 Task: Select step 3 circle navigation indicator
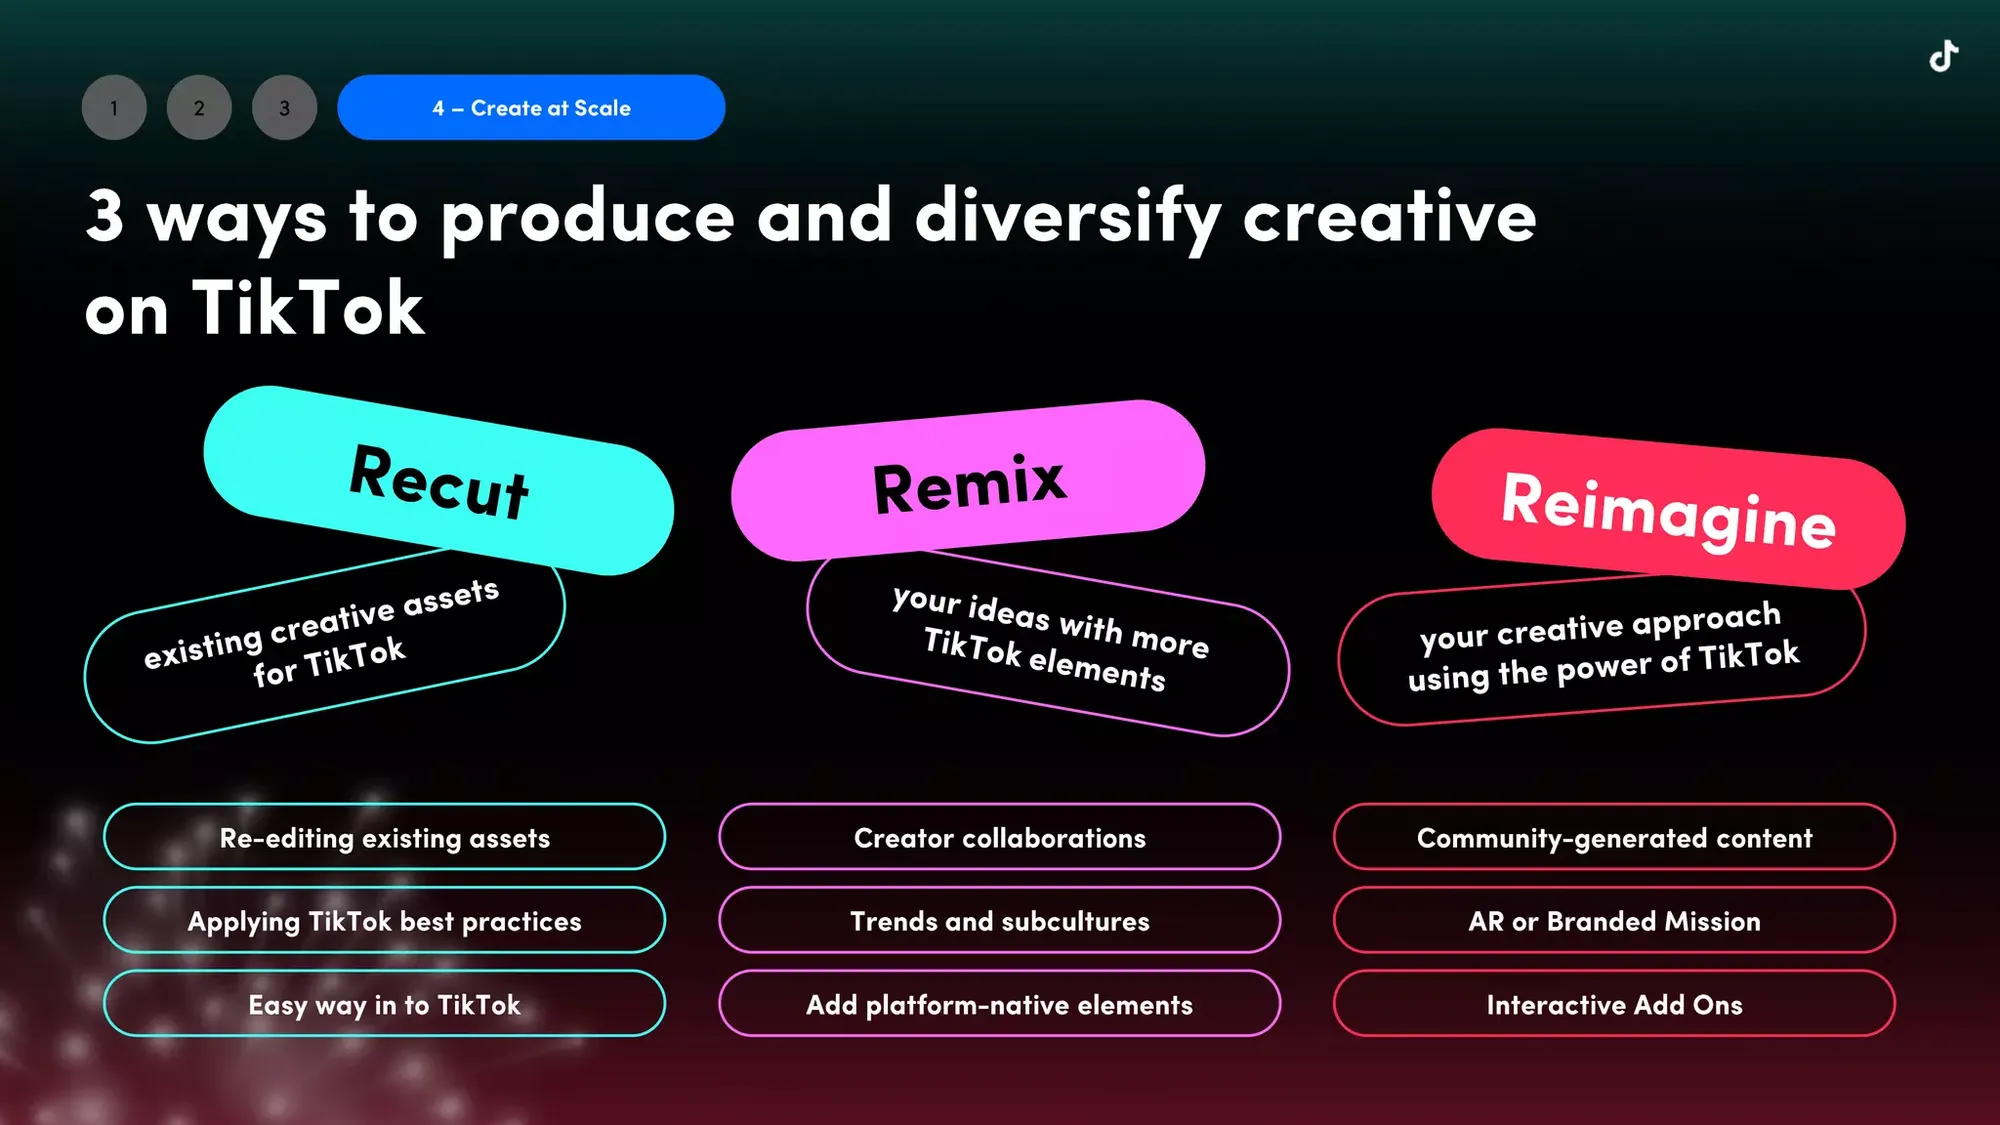[x=284, y=107]
